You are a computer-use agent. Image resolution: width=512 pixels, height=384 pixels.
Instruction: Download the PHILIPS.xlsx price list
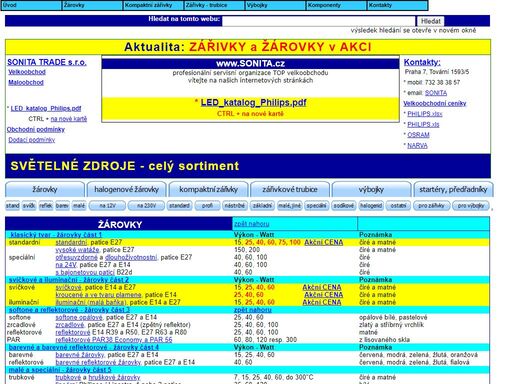[x=425, y=114]
